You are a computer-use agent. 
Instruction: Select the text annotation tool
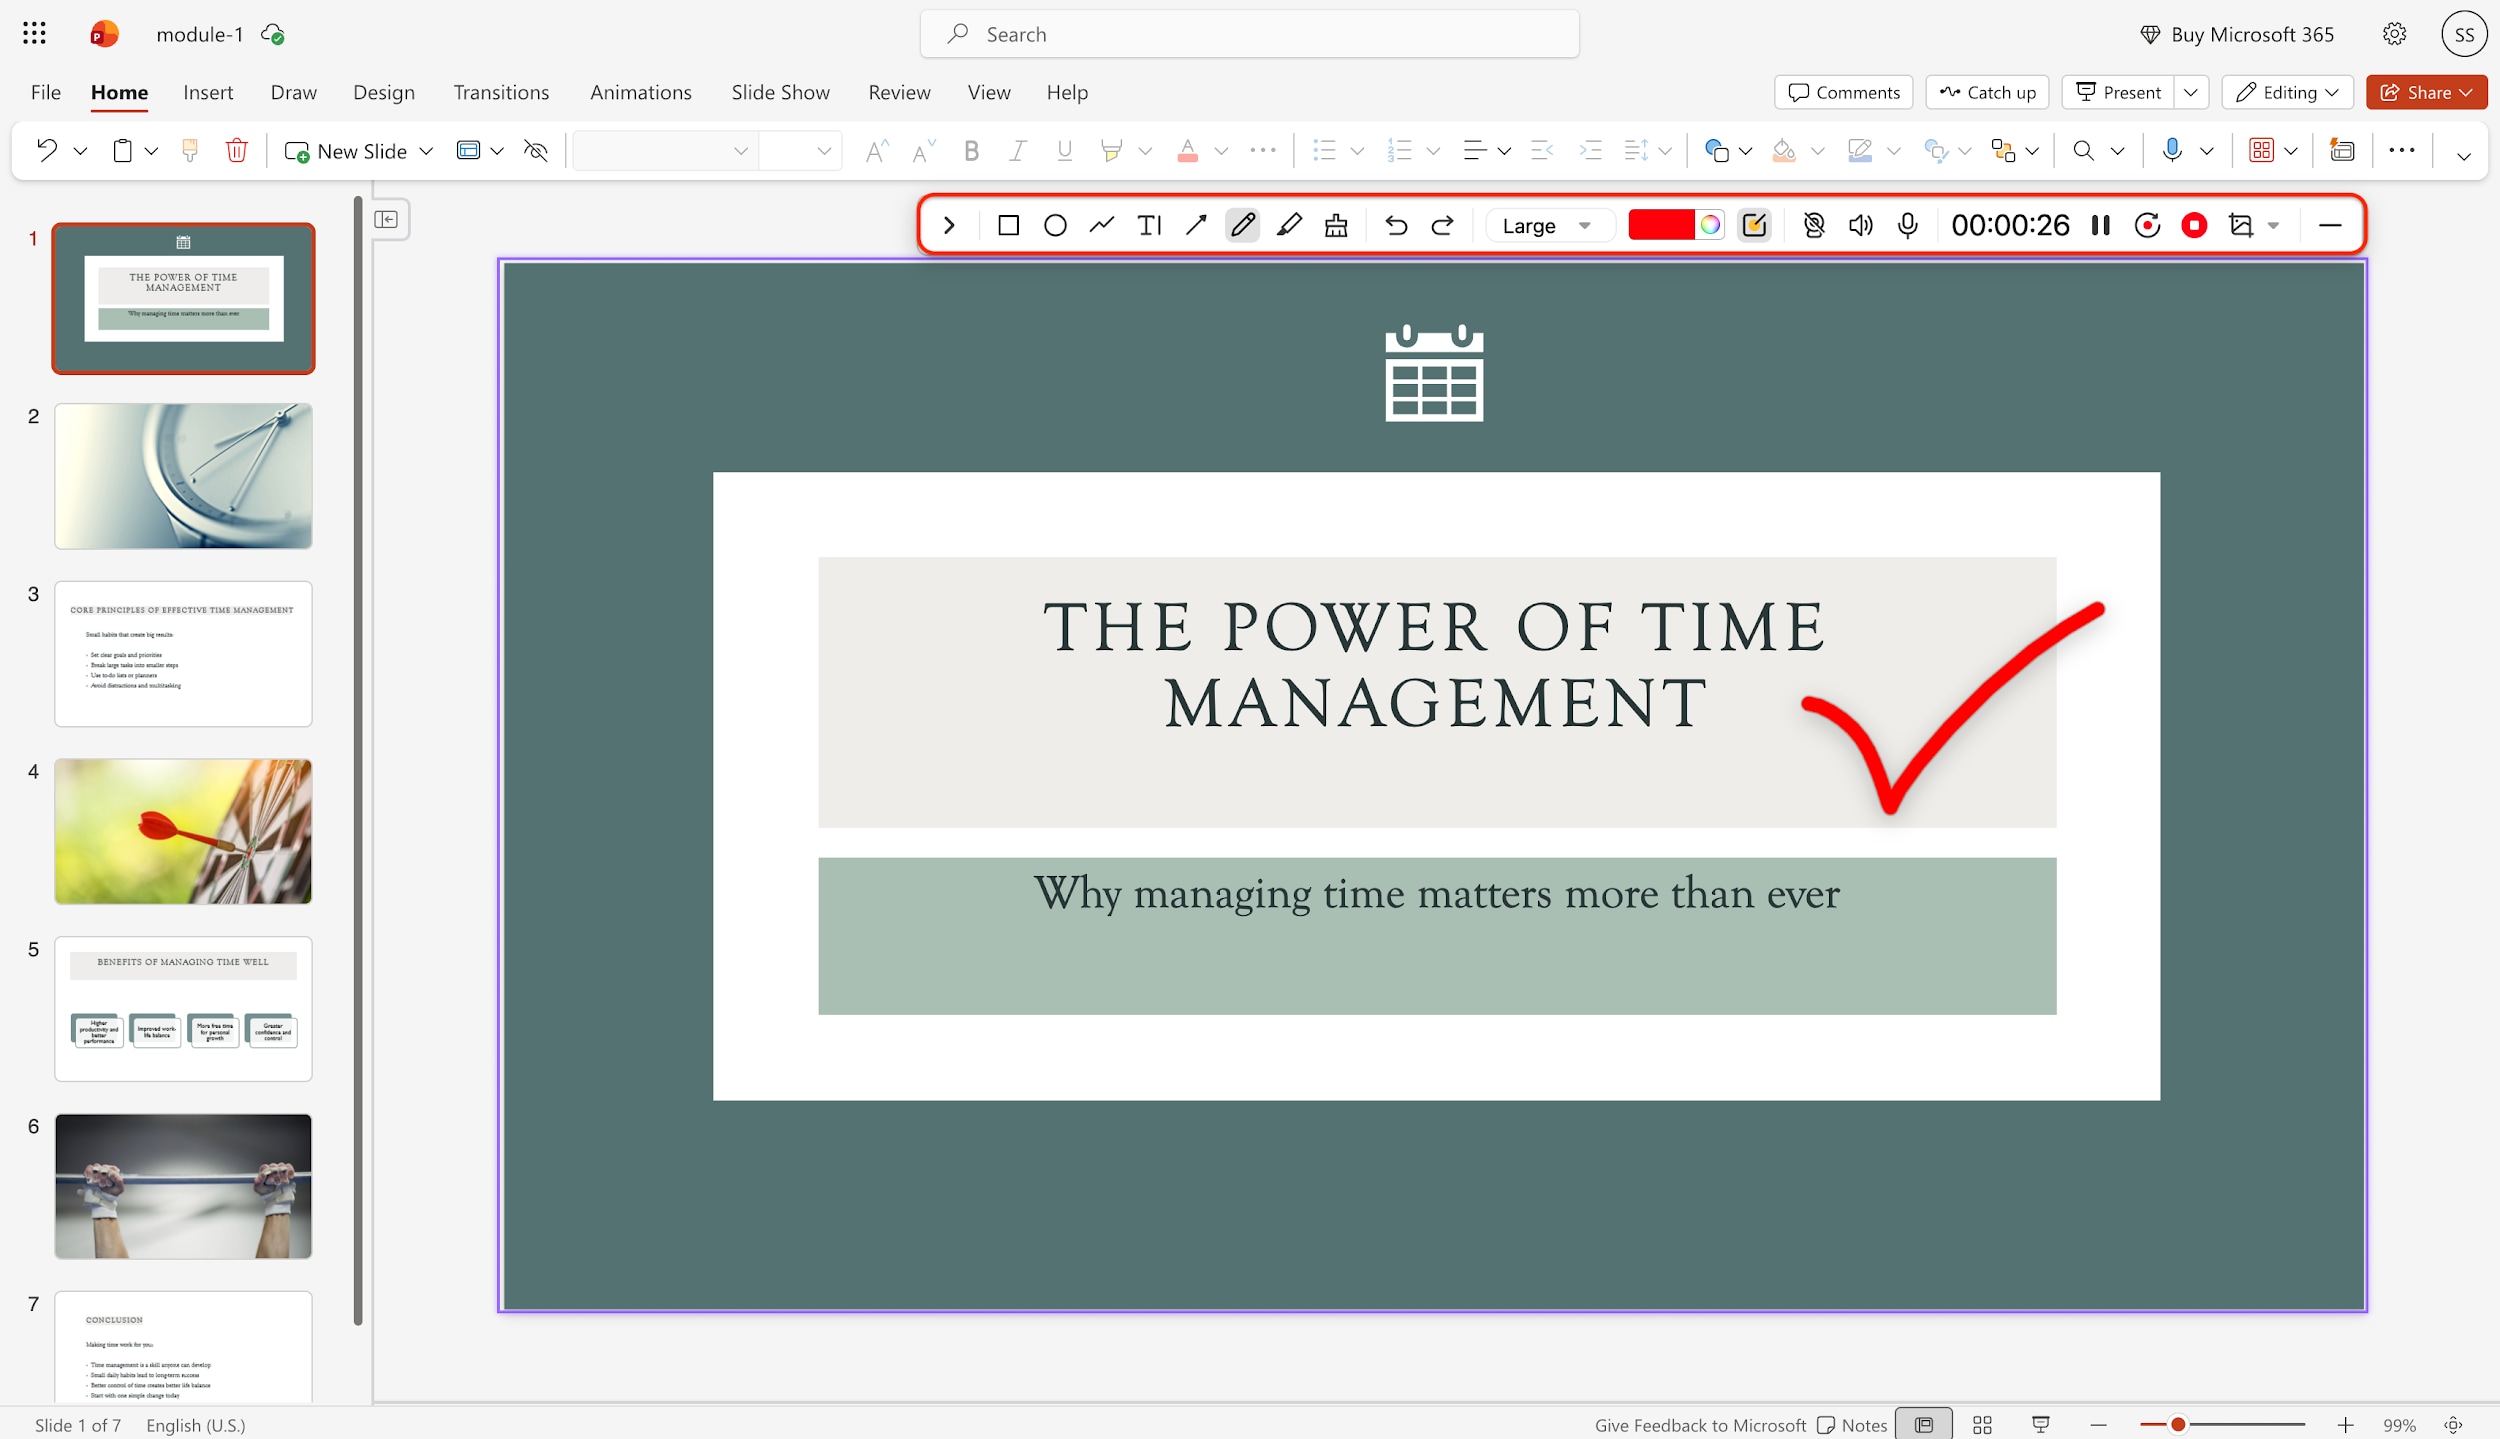click(1148, 225)
